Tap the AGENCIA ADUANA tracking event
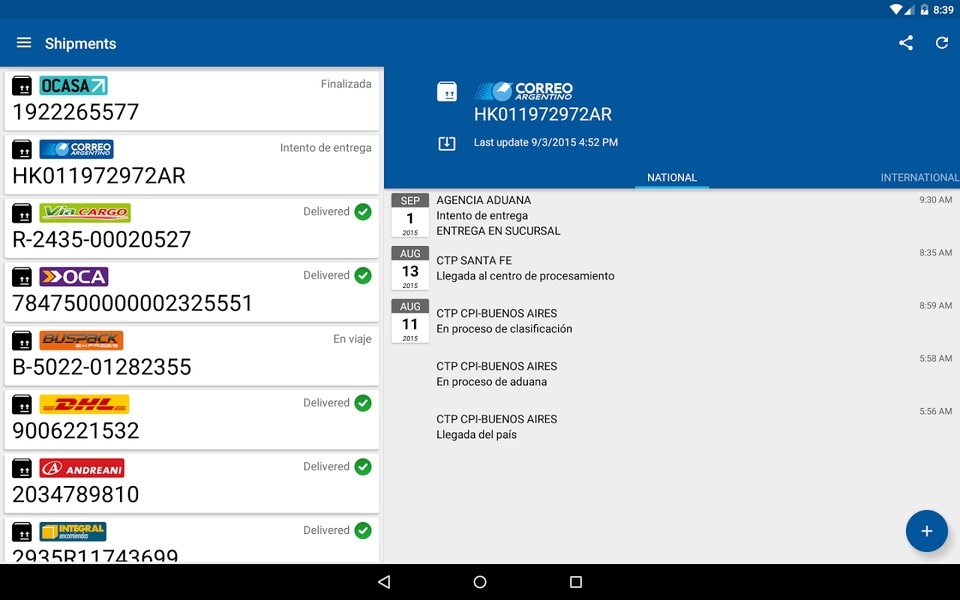The image size is (960, 600). (672, 216)
